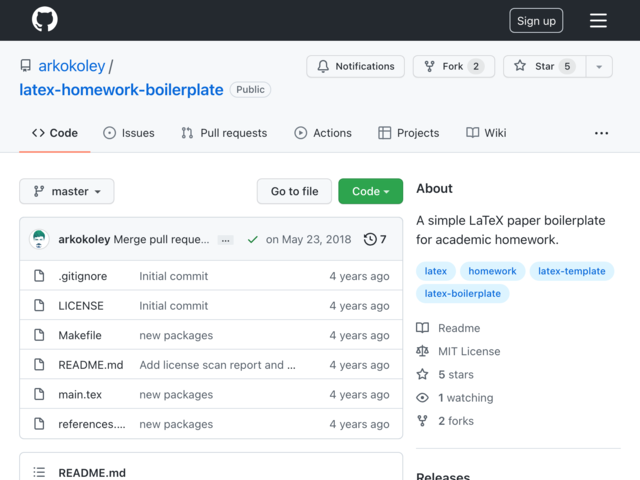Open README.md in the file list
The height and width of the screenshot is (480, 640).
(x=91, y=365)
